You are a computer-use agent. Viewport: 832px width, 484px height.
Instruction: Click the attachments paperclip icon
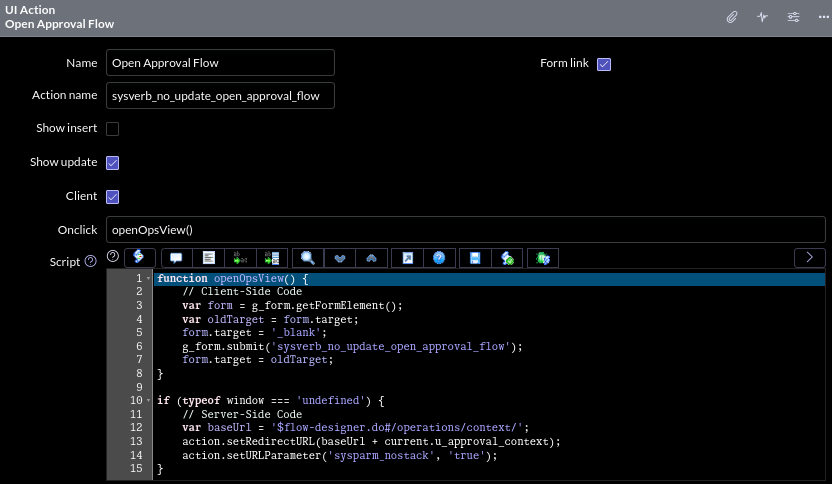pyautogui.click(x=732, y=17)
